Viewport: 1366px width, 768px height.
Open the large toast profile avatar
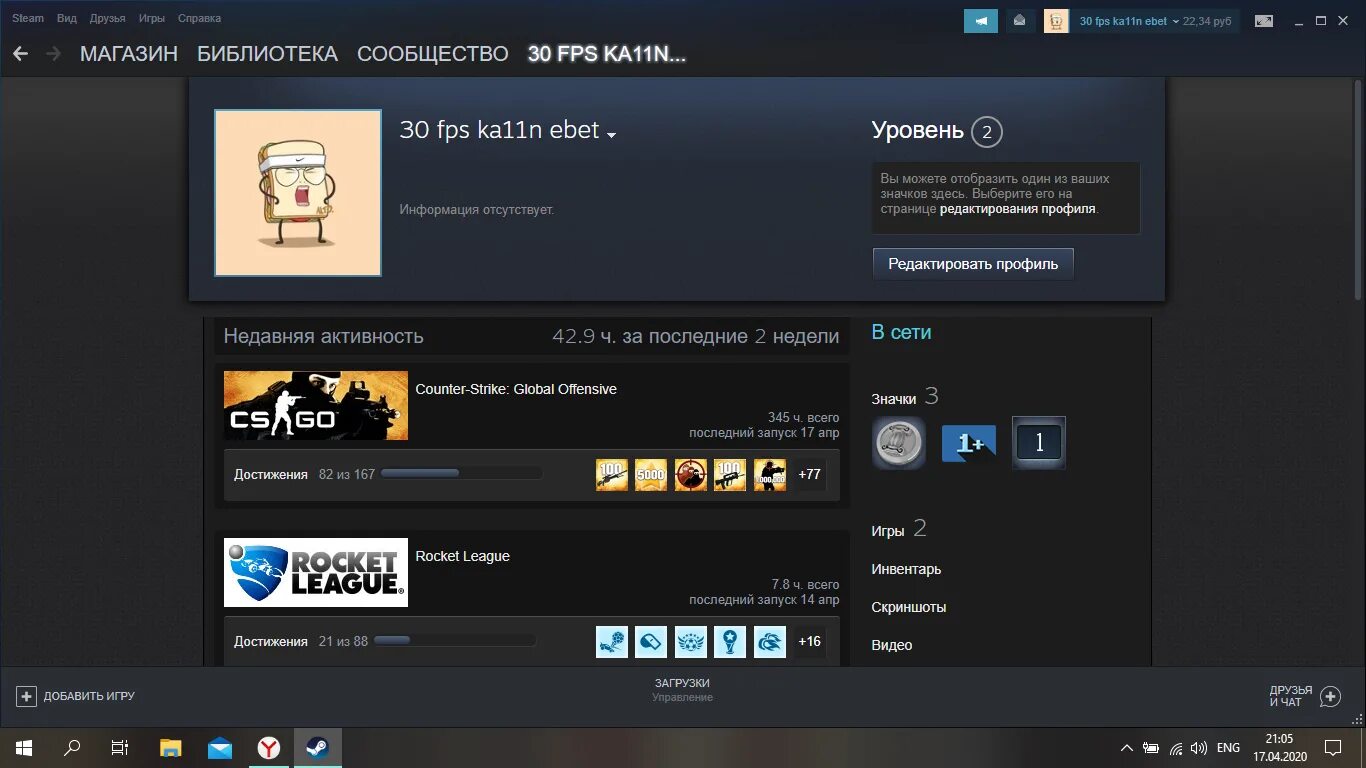click(x=298, y=193)
